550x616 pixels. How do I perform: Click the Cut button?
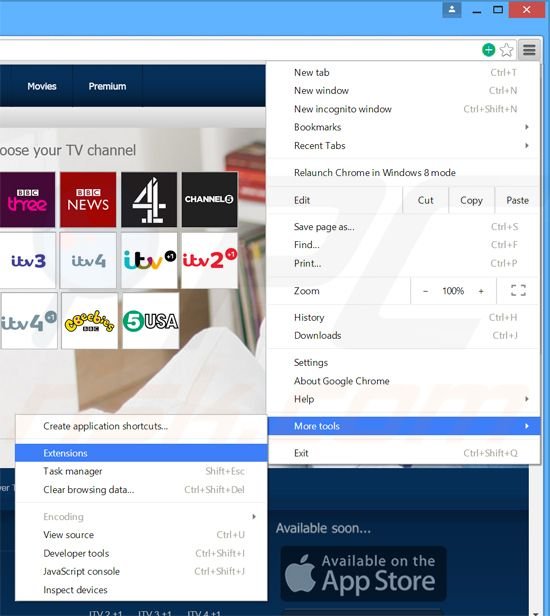coord(425,200)
